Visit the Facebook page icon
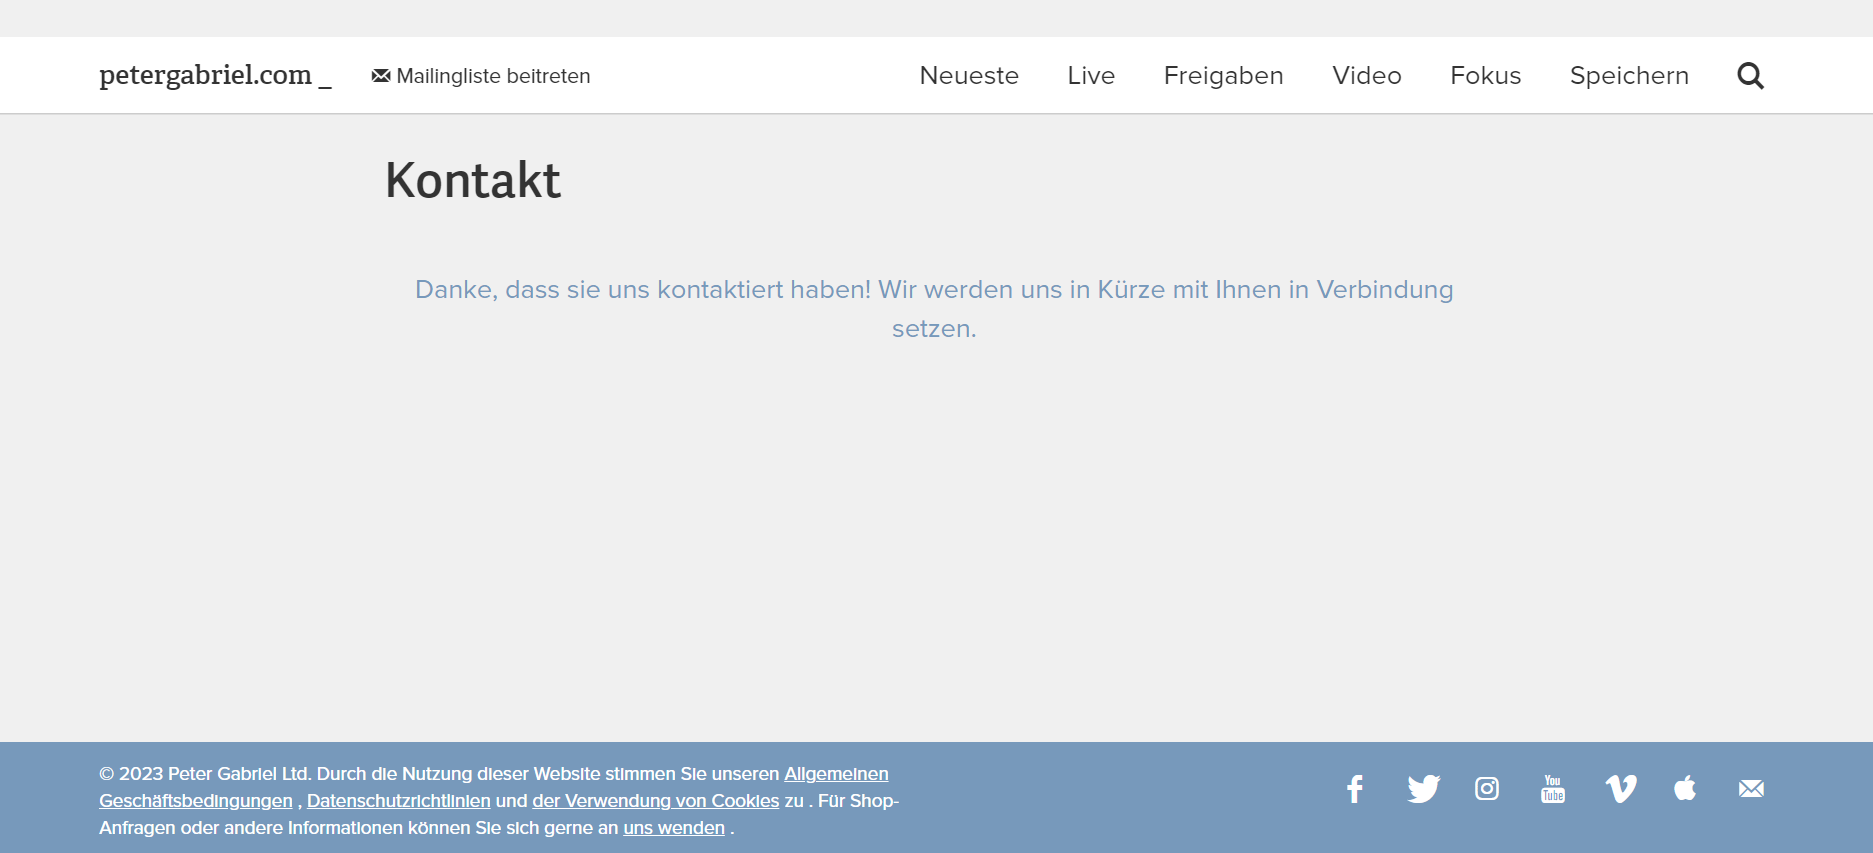 point(1355,789)
